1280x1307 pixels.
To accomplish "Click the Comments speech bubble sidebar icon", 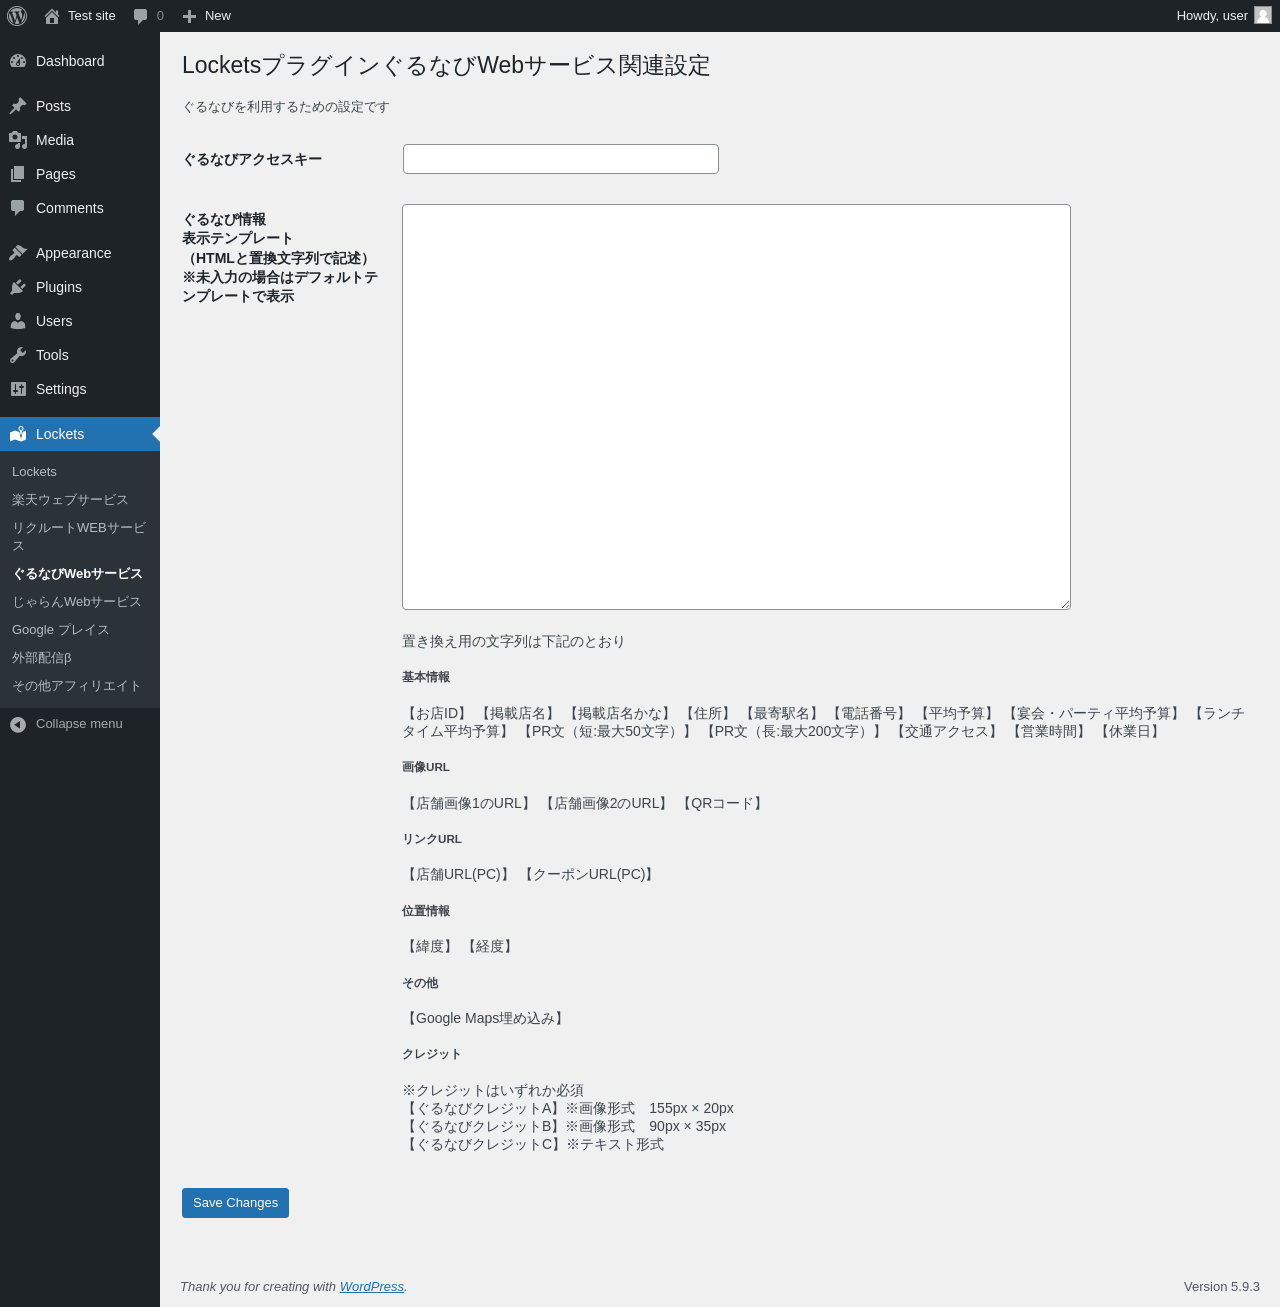I will (x=18, y=208).
